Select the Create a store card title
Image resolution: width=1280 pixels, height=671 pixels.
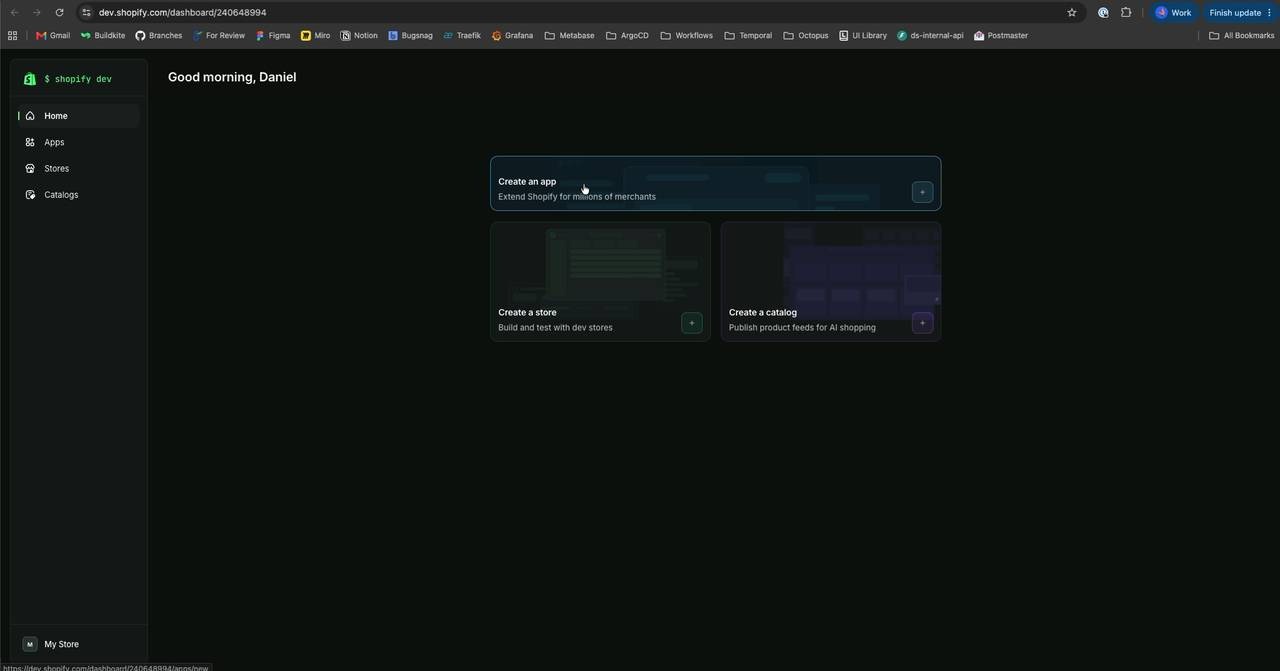tap(527, 313)
